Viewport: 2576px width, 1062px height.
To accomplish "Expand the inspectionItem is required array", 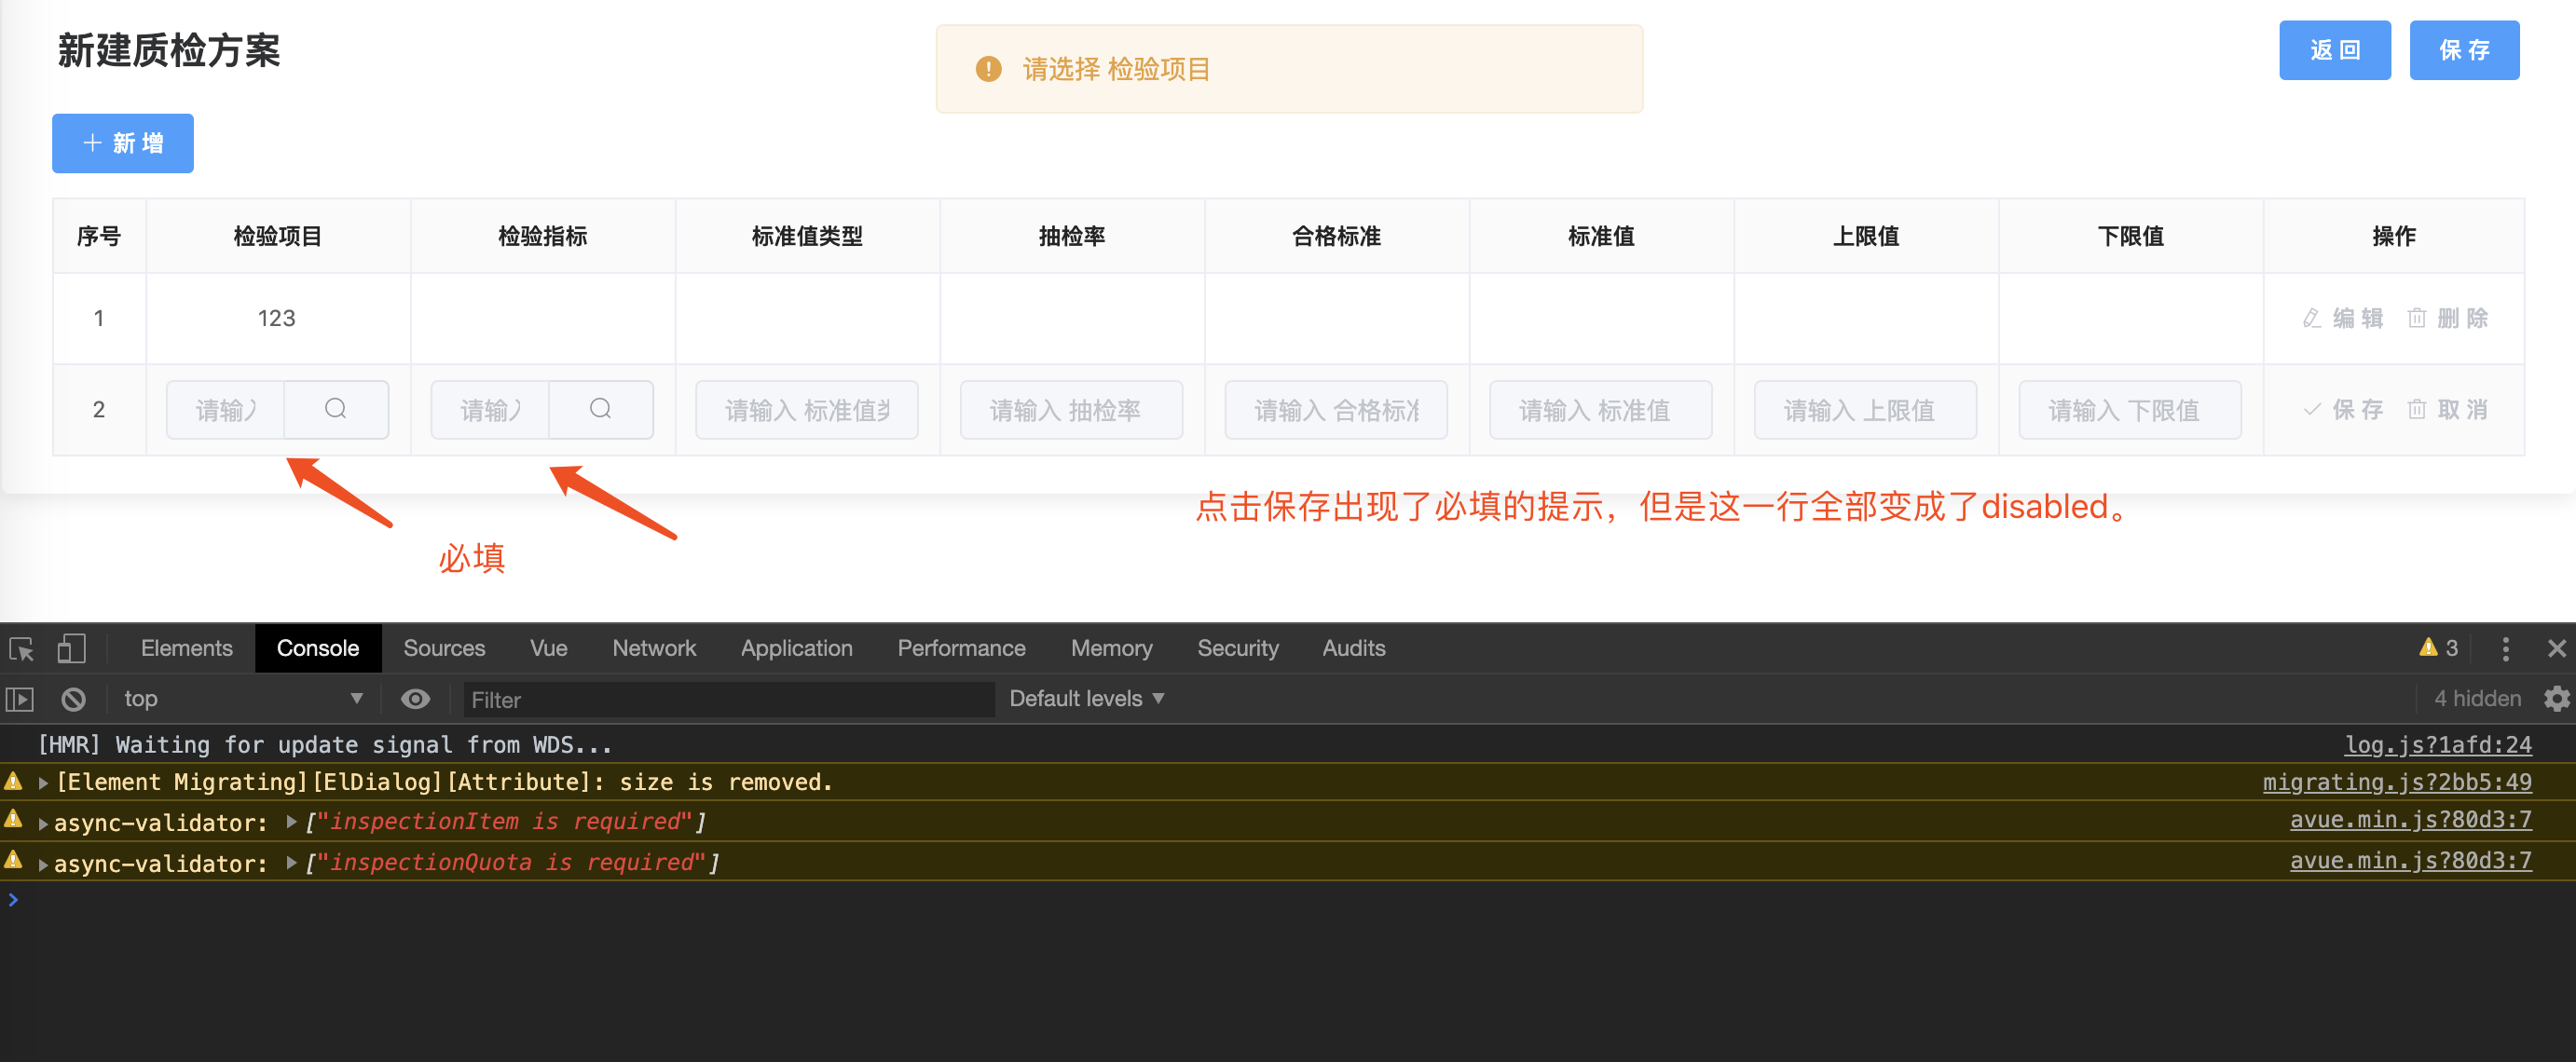I will click(291, 822).
